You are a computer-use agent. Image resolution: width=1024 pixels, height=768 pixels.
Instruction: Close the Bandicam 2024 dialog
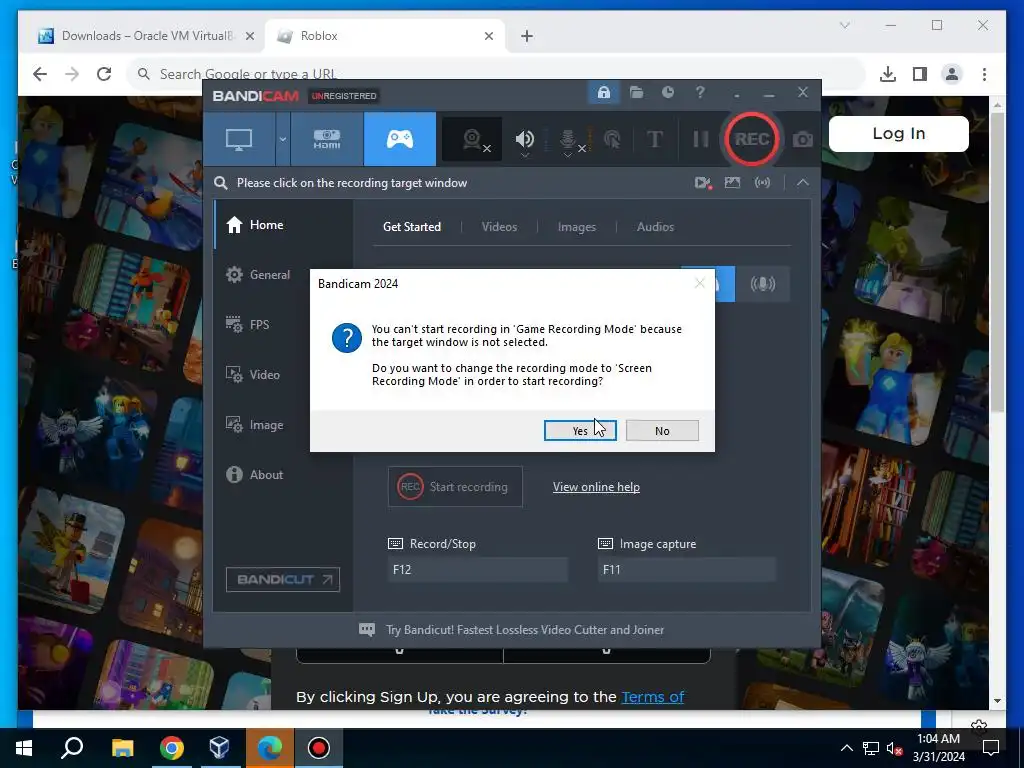point(699,283)
